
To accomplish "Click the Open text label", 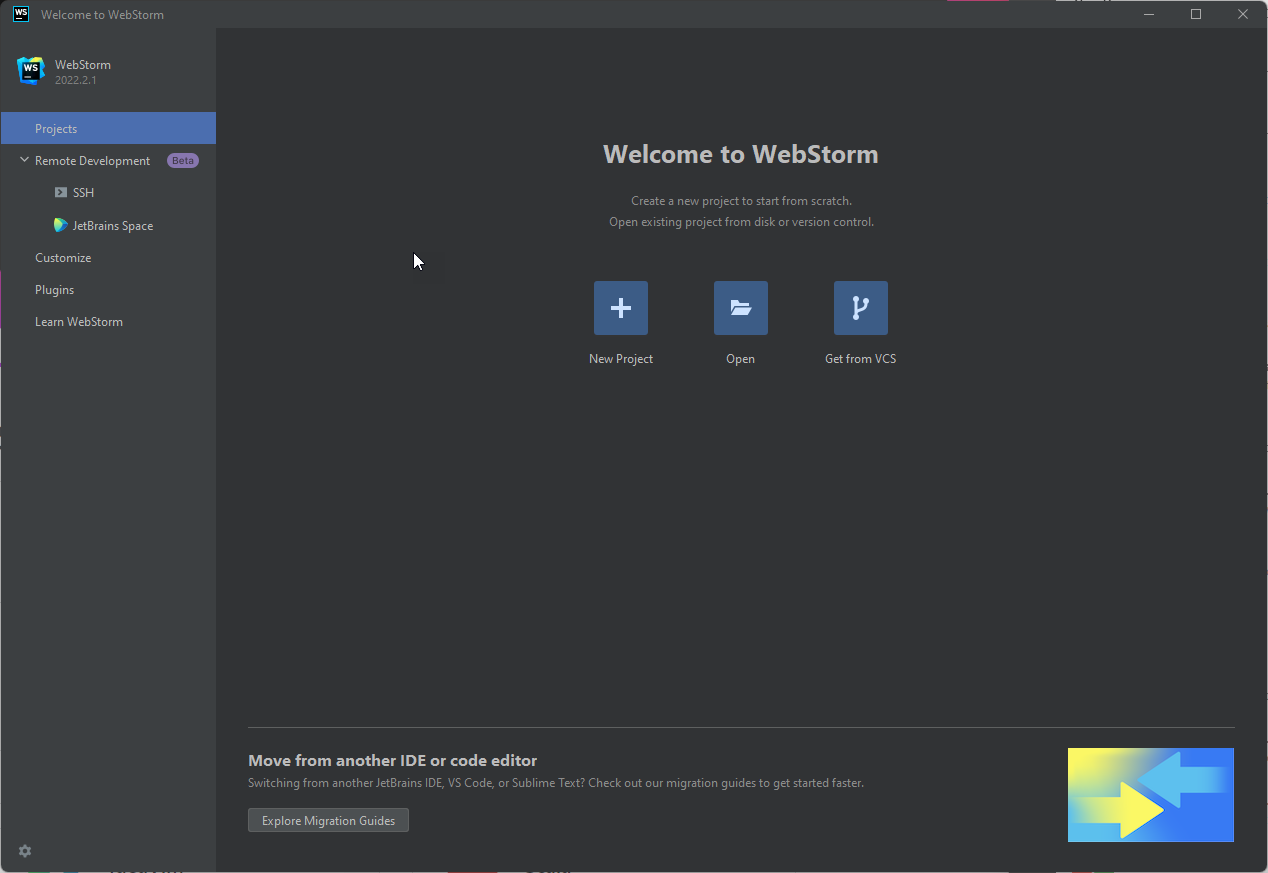I will coord(740,359).
